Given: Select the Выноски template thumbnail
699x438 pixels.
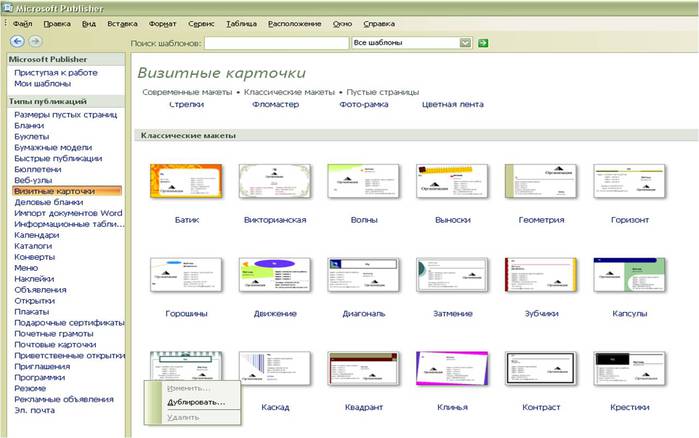Looking at the screenshot, I should [x=452, y=181].
